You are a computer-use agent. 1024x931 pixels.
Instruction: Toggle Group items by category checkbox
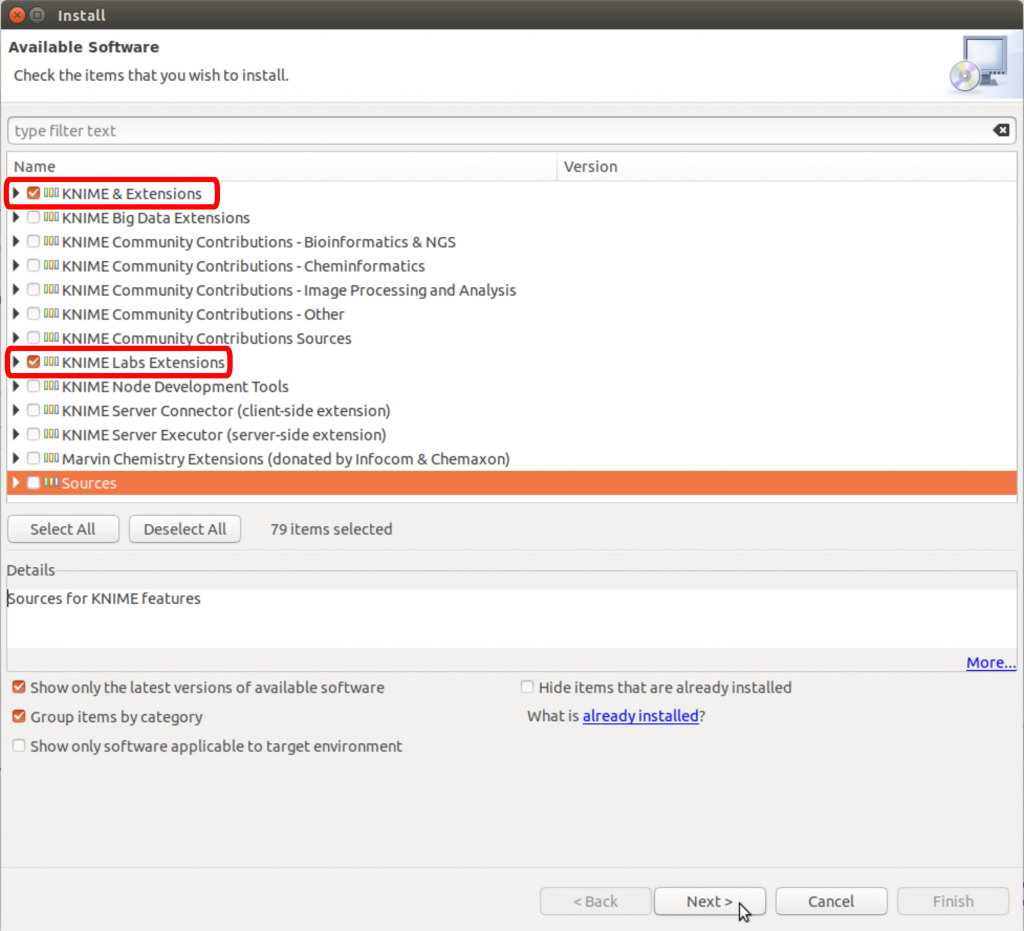[19, 716]
